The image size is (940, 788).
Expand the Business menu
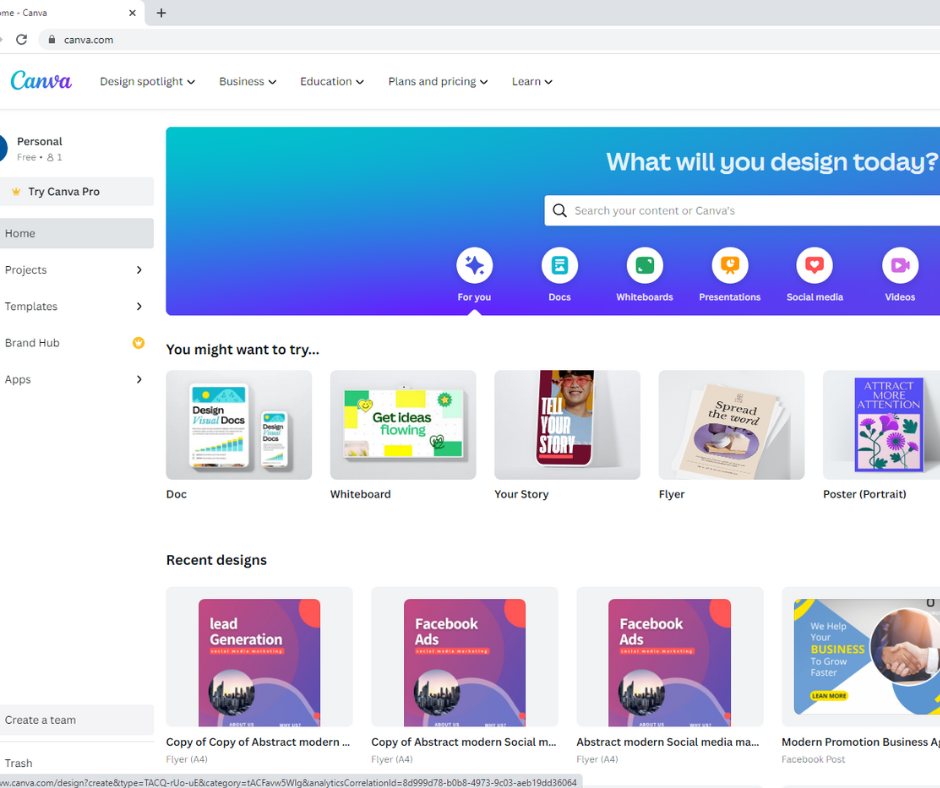(x=248, y=82)
